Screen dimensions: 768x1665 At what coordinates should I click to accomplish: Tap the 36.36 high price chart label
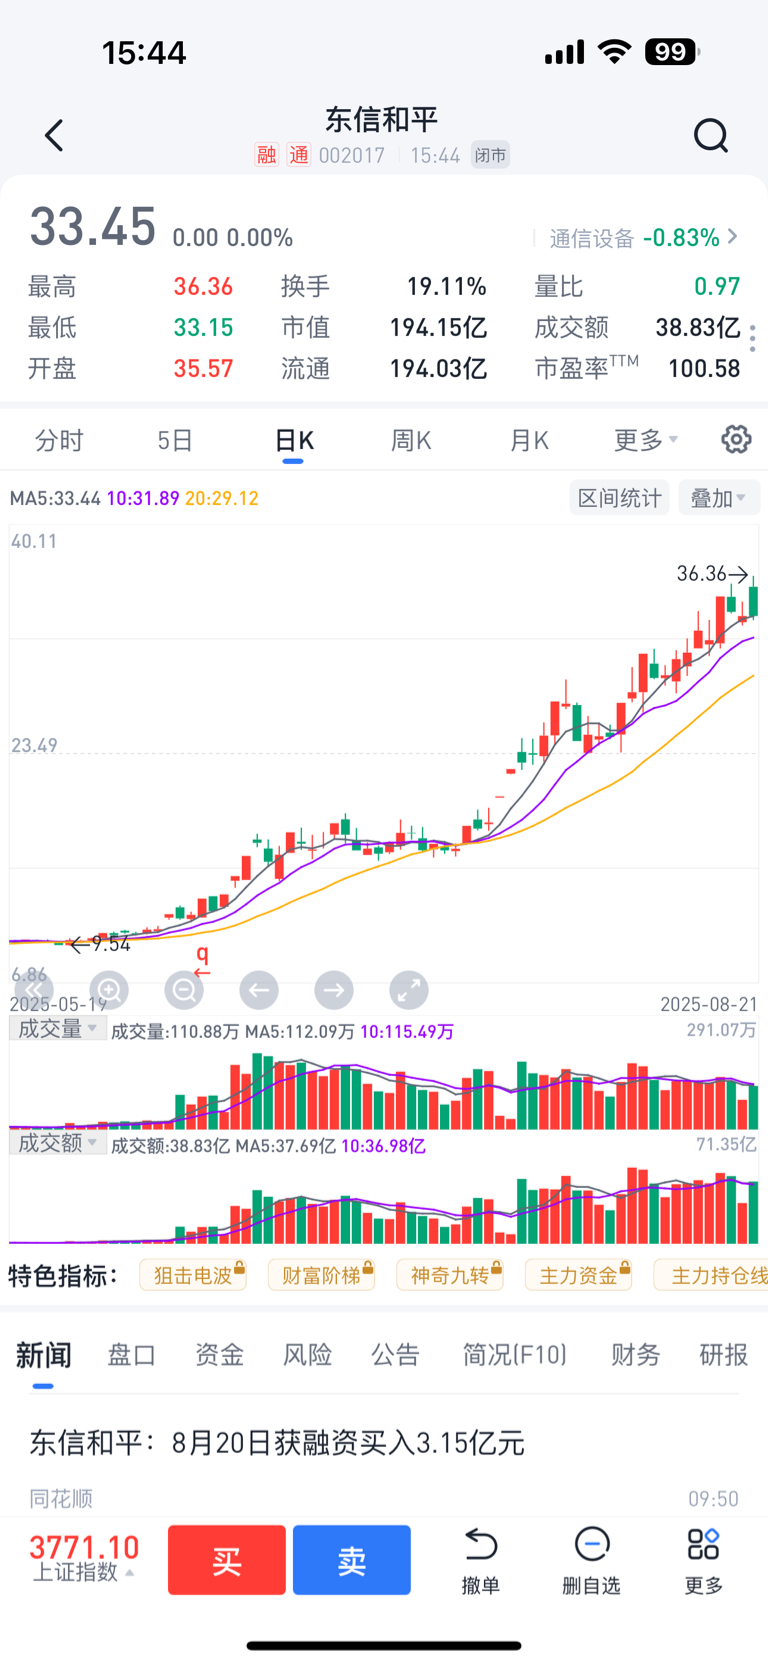[701, 573]
